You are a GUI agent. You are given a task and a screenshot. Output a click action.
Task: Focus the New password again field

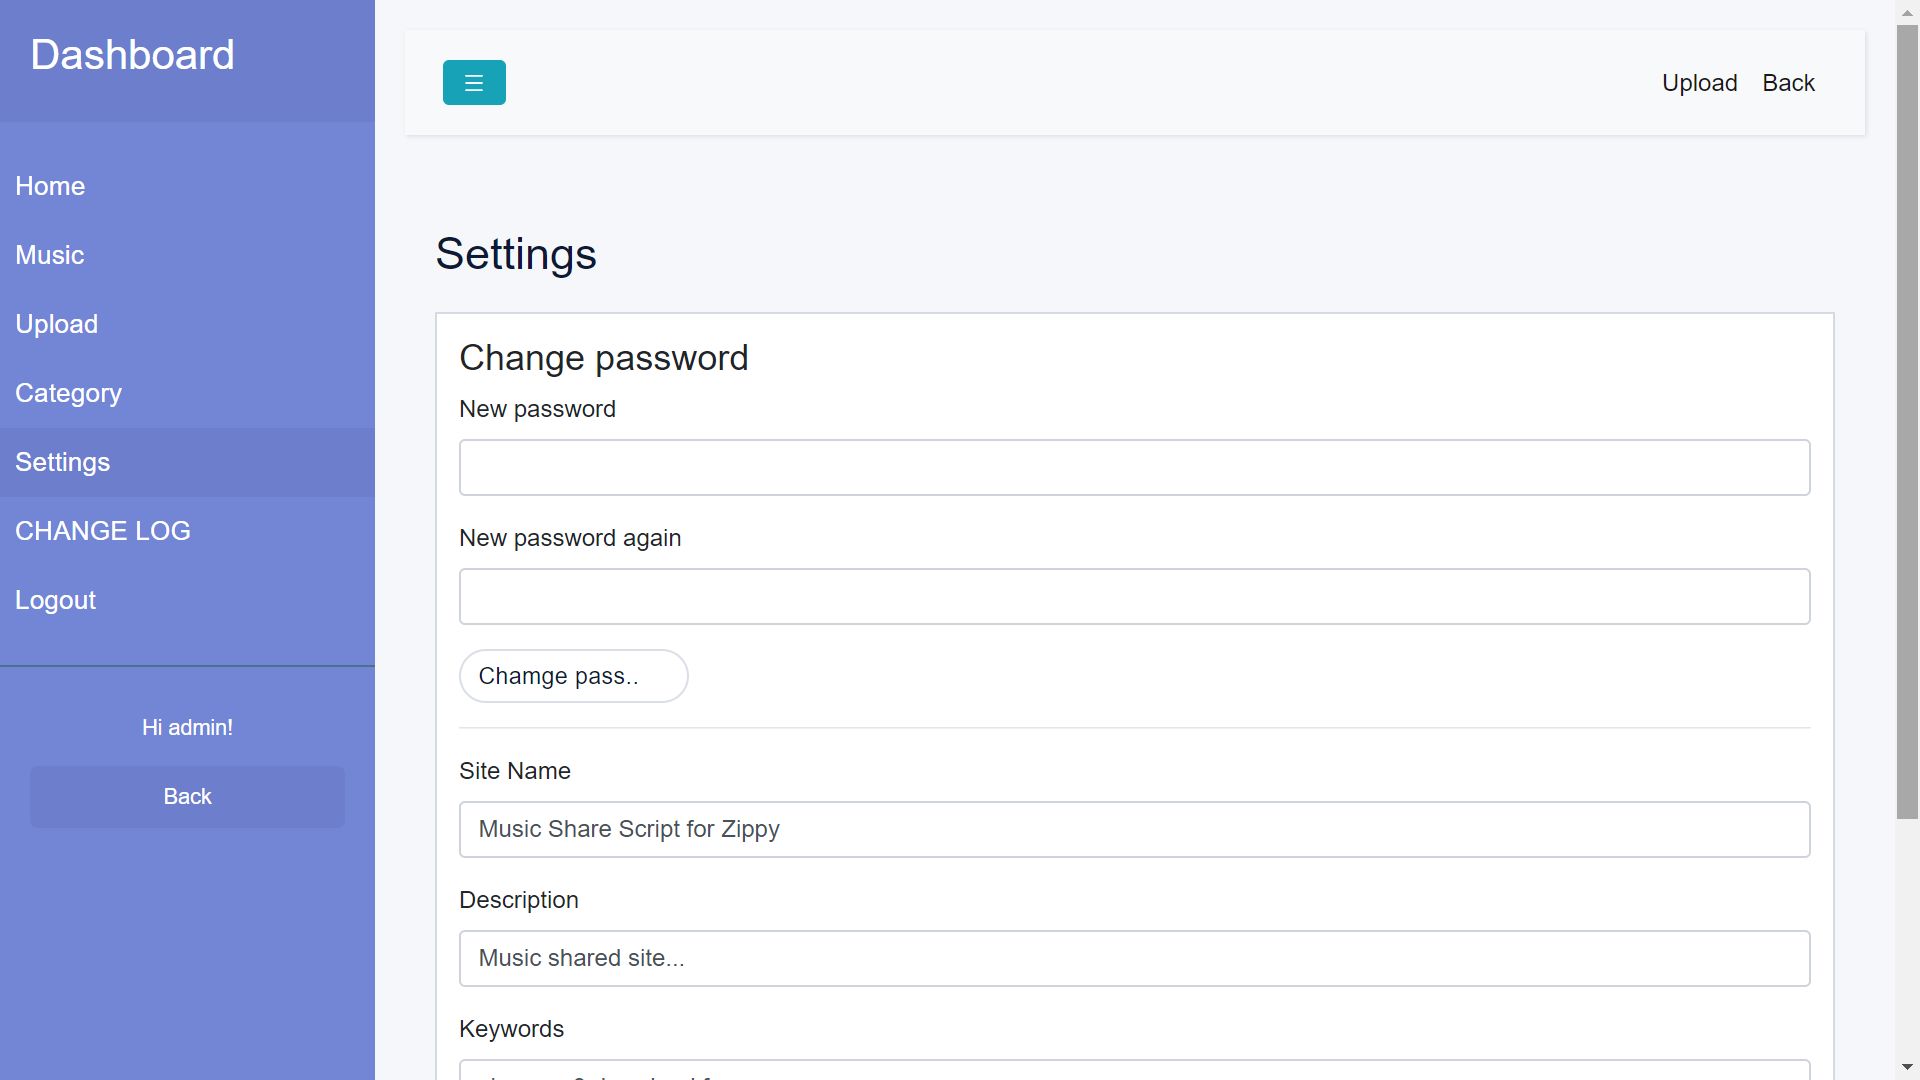coord(1134,597)
